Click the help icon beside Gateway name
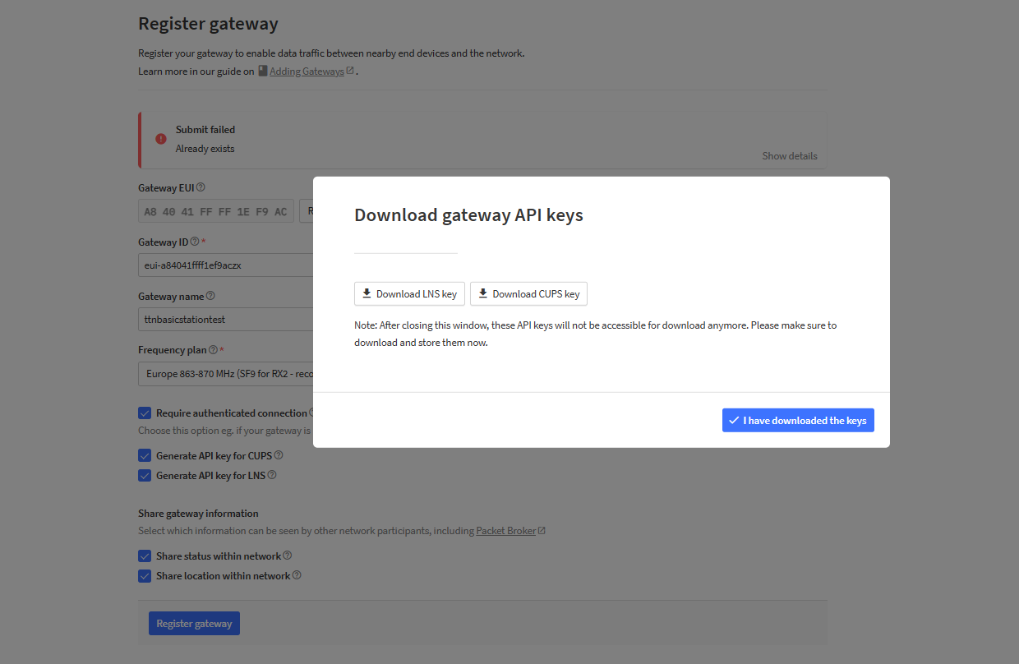1019x664 pixels. 210,296
